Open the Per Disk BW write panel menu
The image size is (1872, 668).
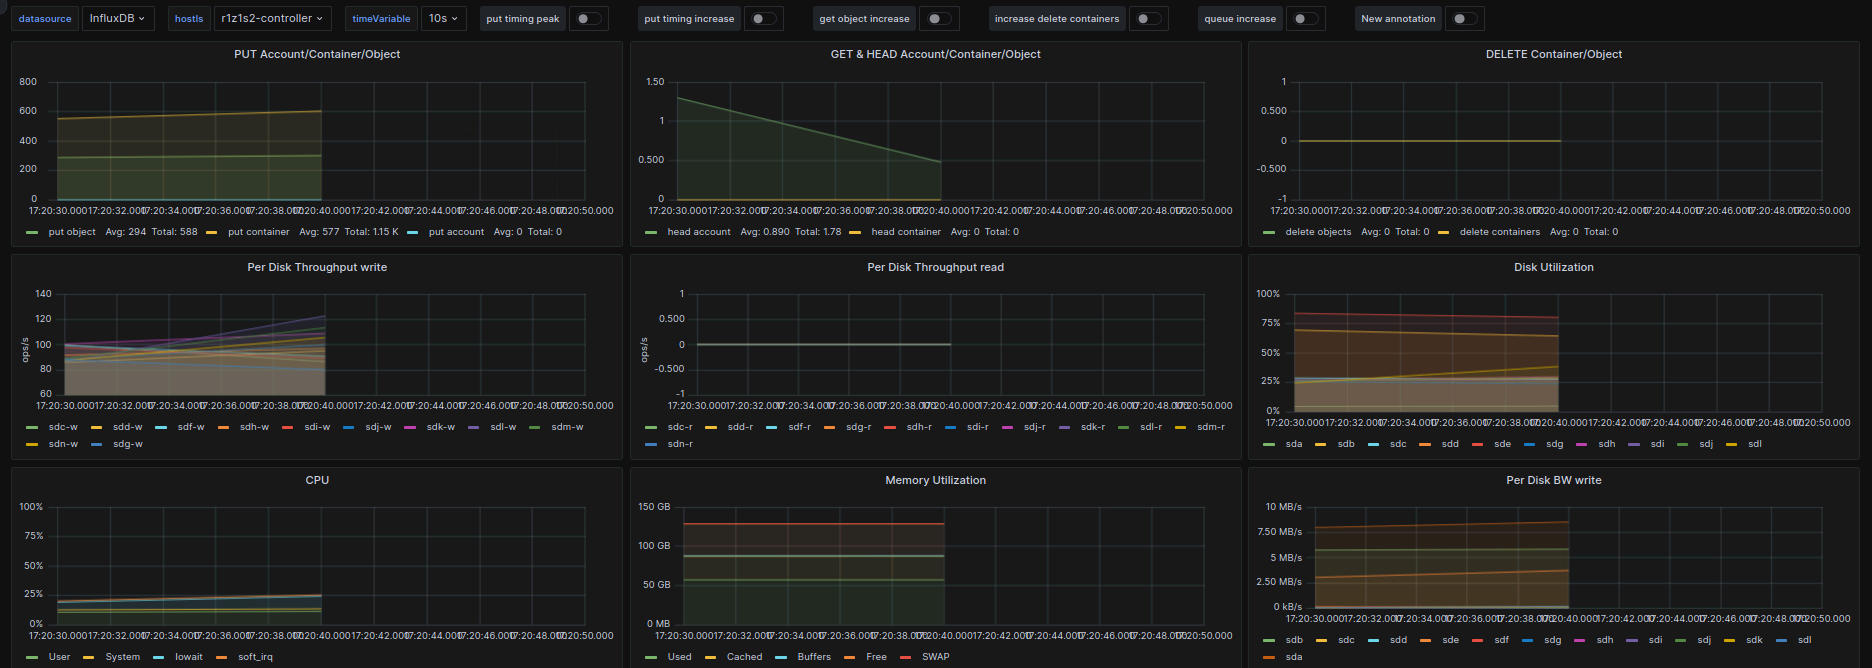tap(1553, 480)
